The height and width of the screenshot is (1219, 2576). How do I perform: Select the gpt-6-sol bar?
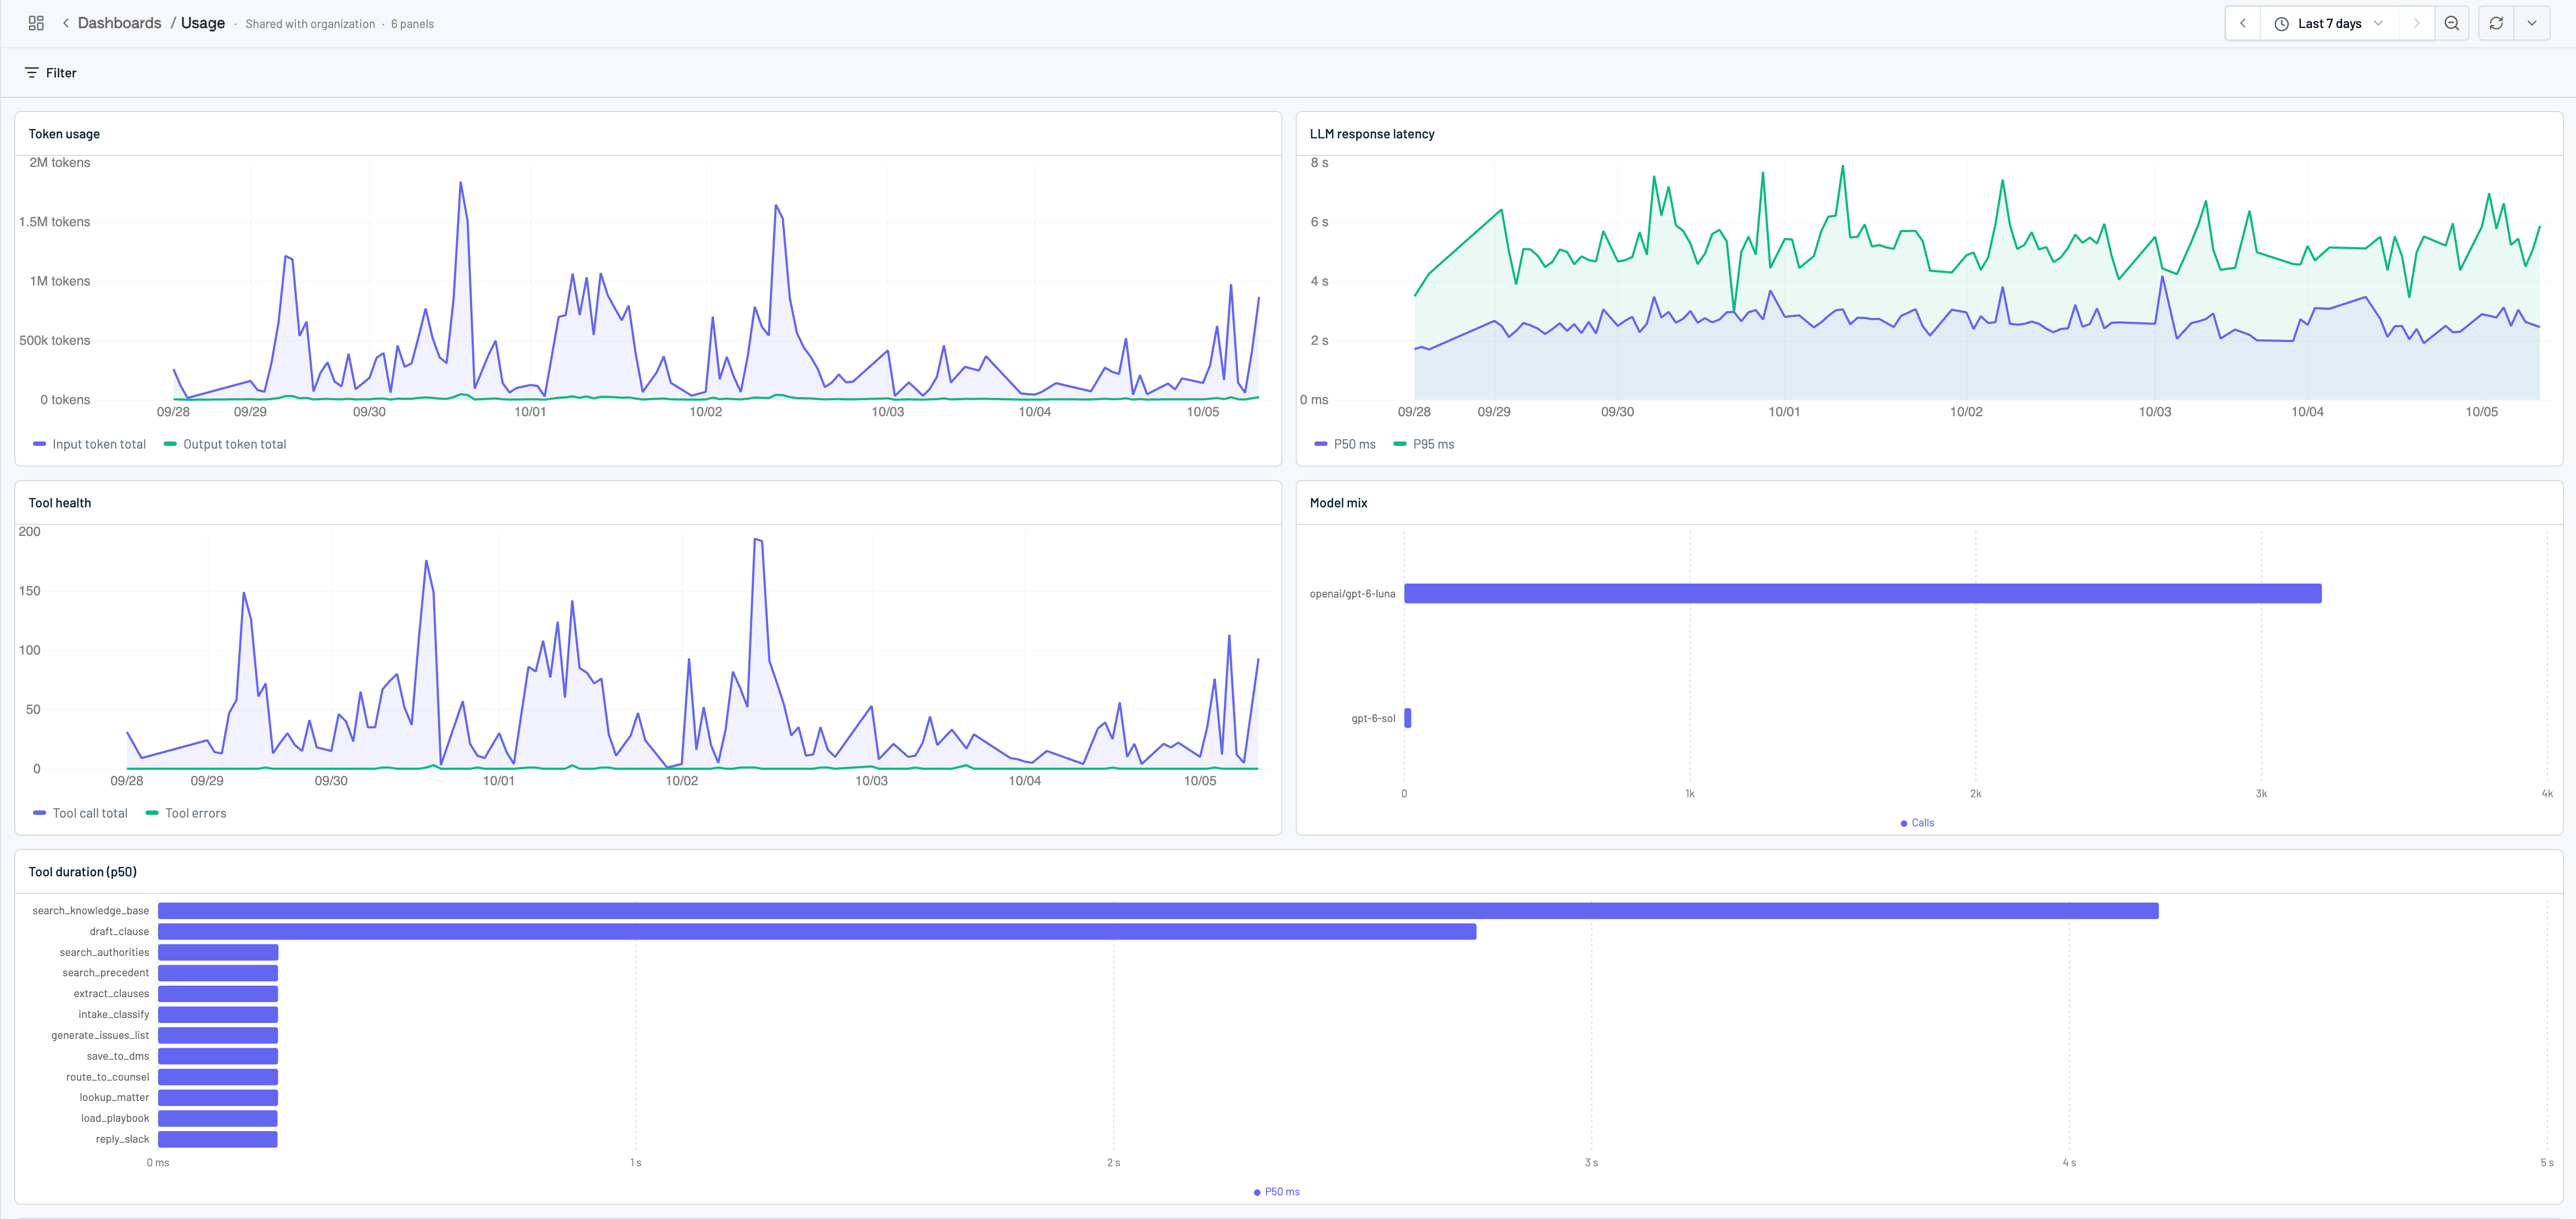tap(1407, 718)
